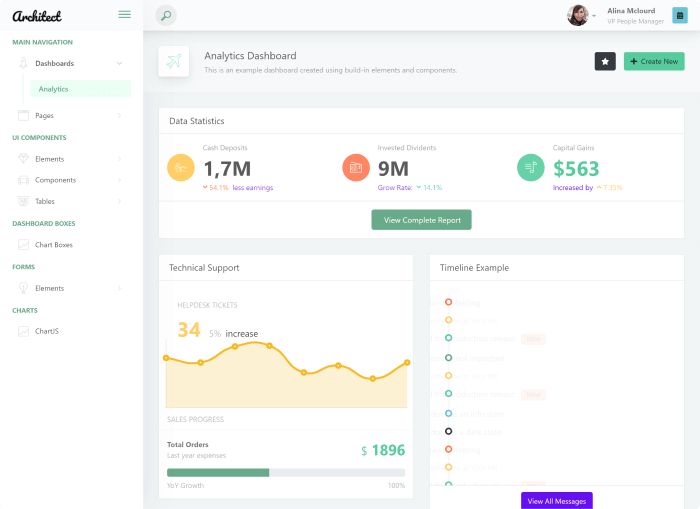Screen dimensions: 700x509
Task: Expand Forms Elements chevron
Action: tap(119, 288)
